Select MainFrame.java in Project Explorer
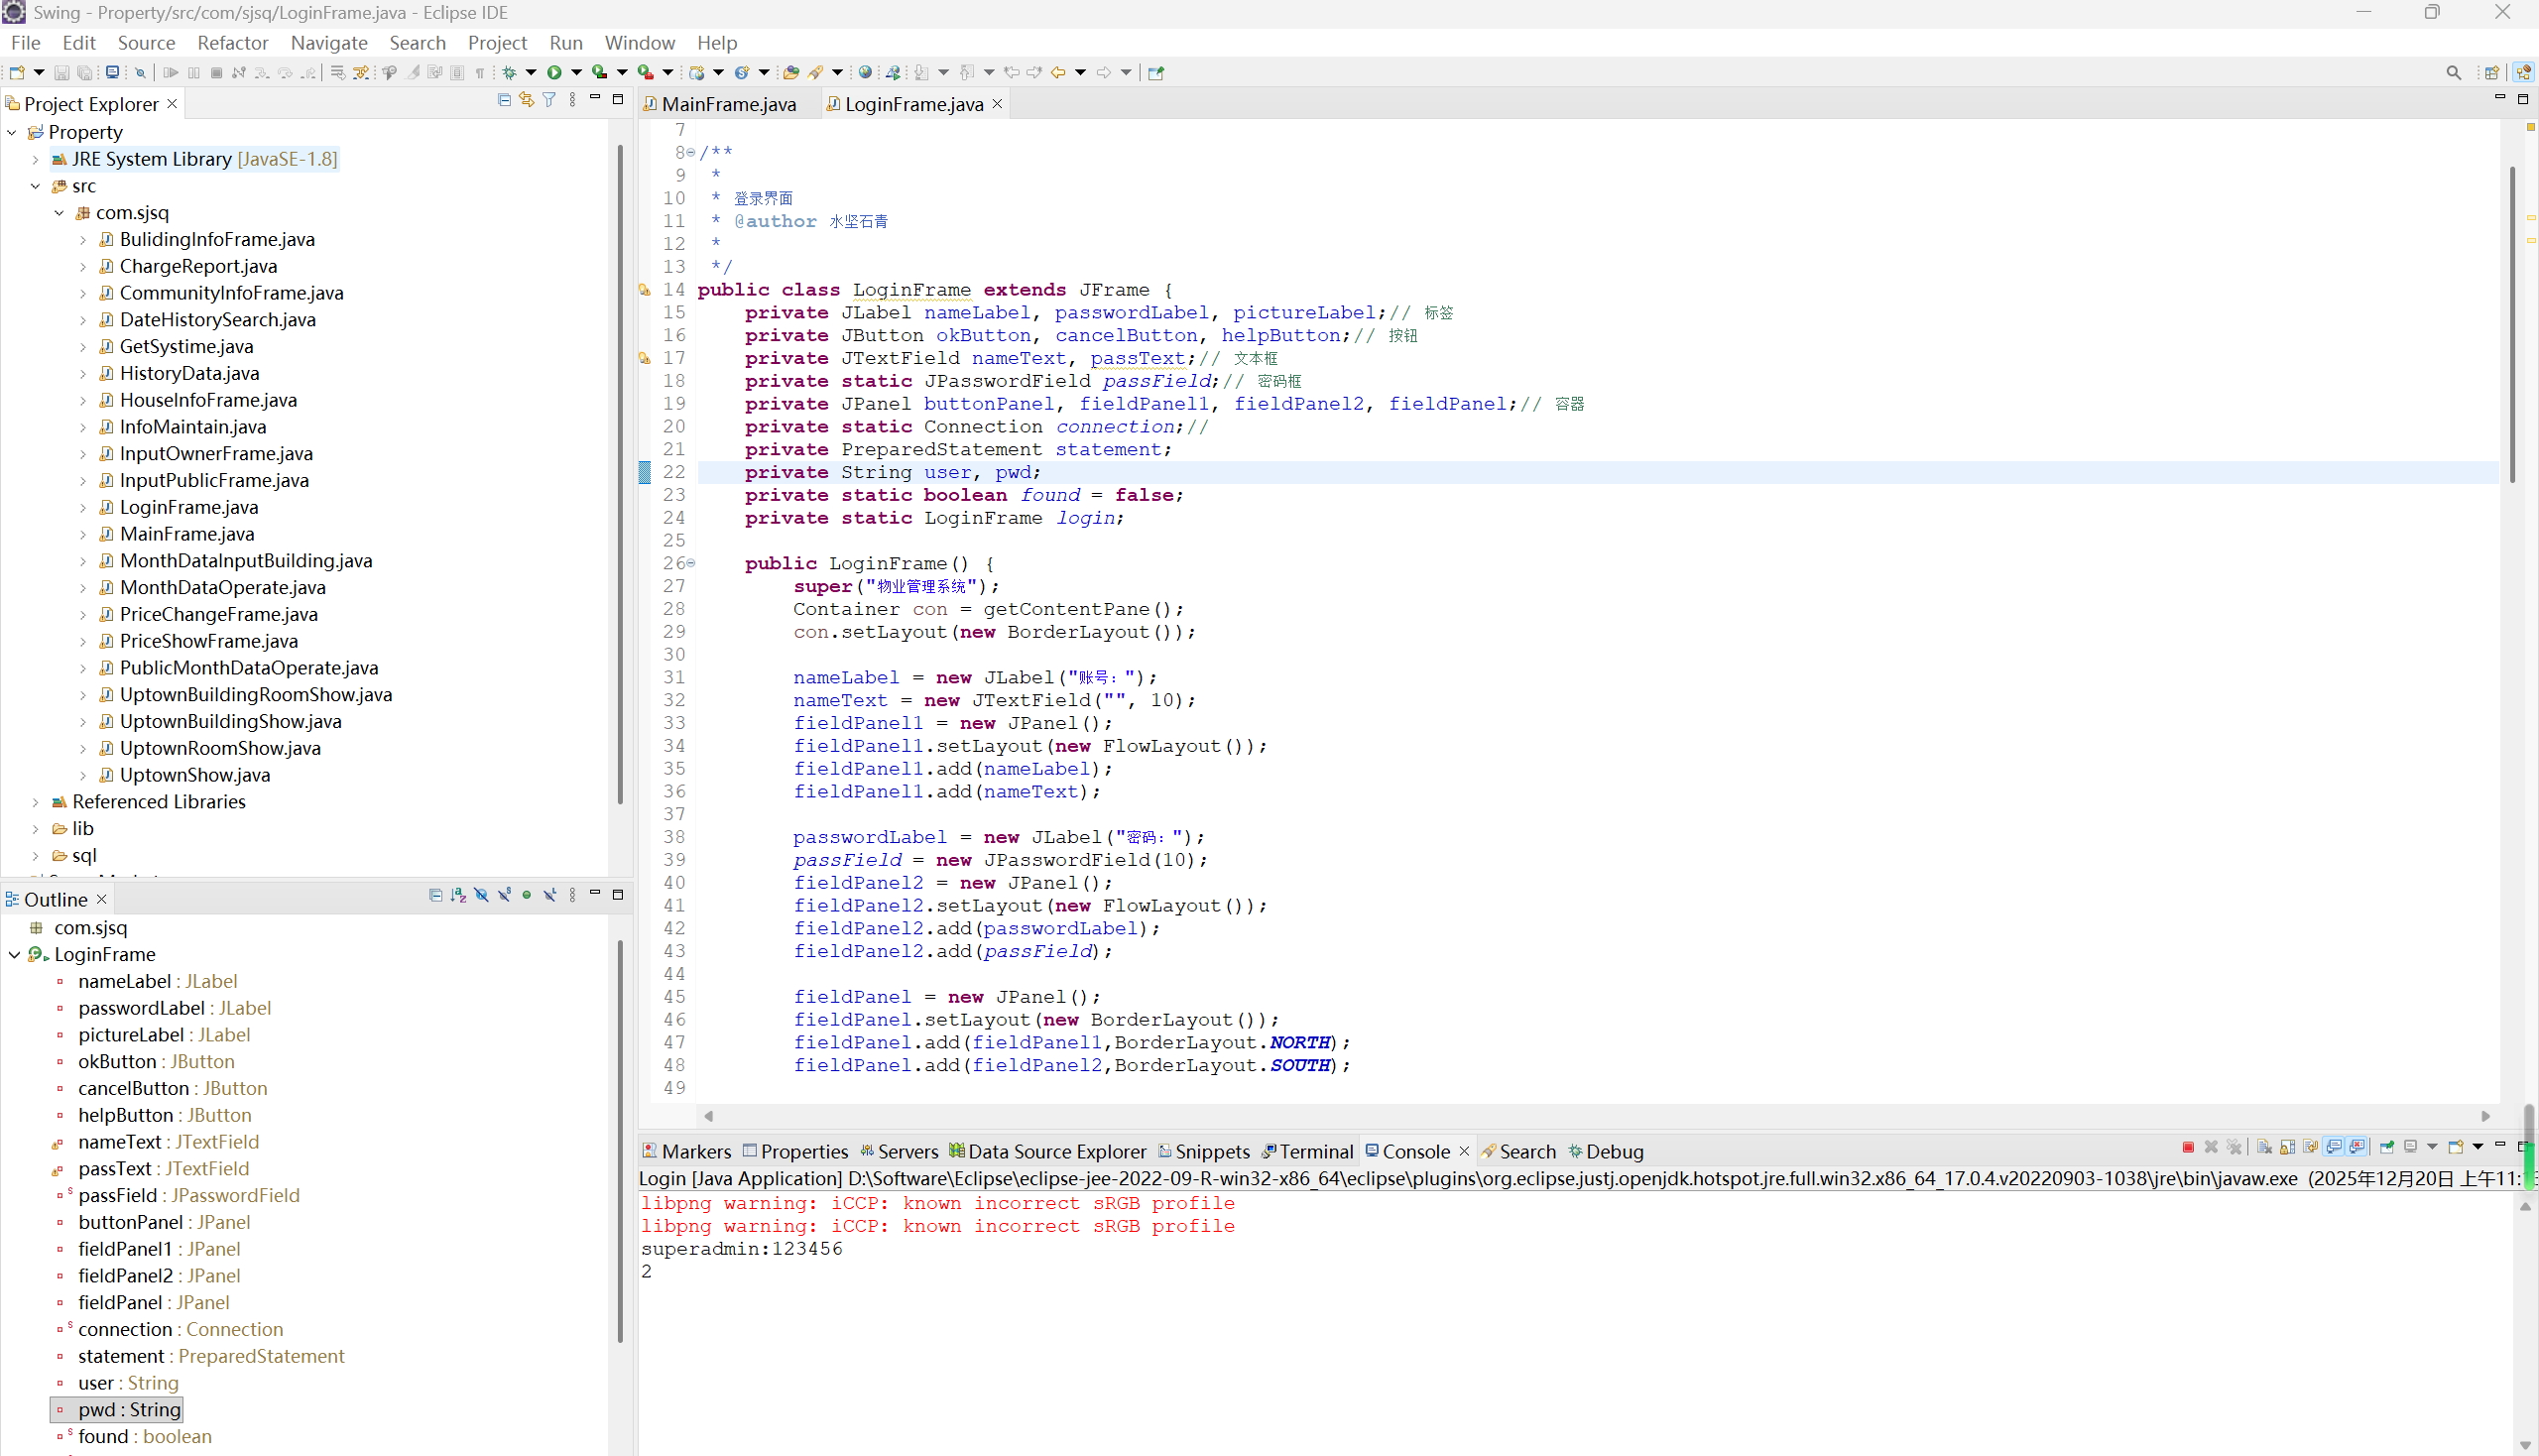The width and height of the screenshot is (2539, 1456). coord(187,534)
